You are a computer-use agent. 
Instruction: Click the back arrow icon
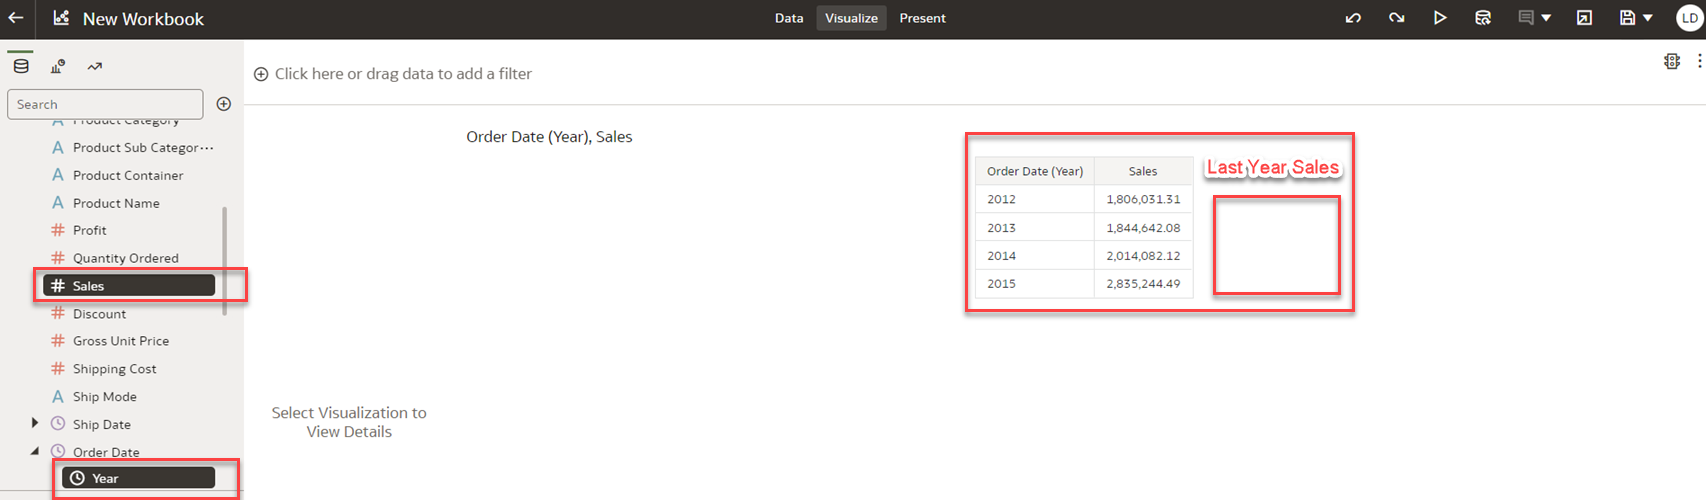click(x=16, y=18)
